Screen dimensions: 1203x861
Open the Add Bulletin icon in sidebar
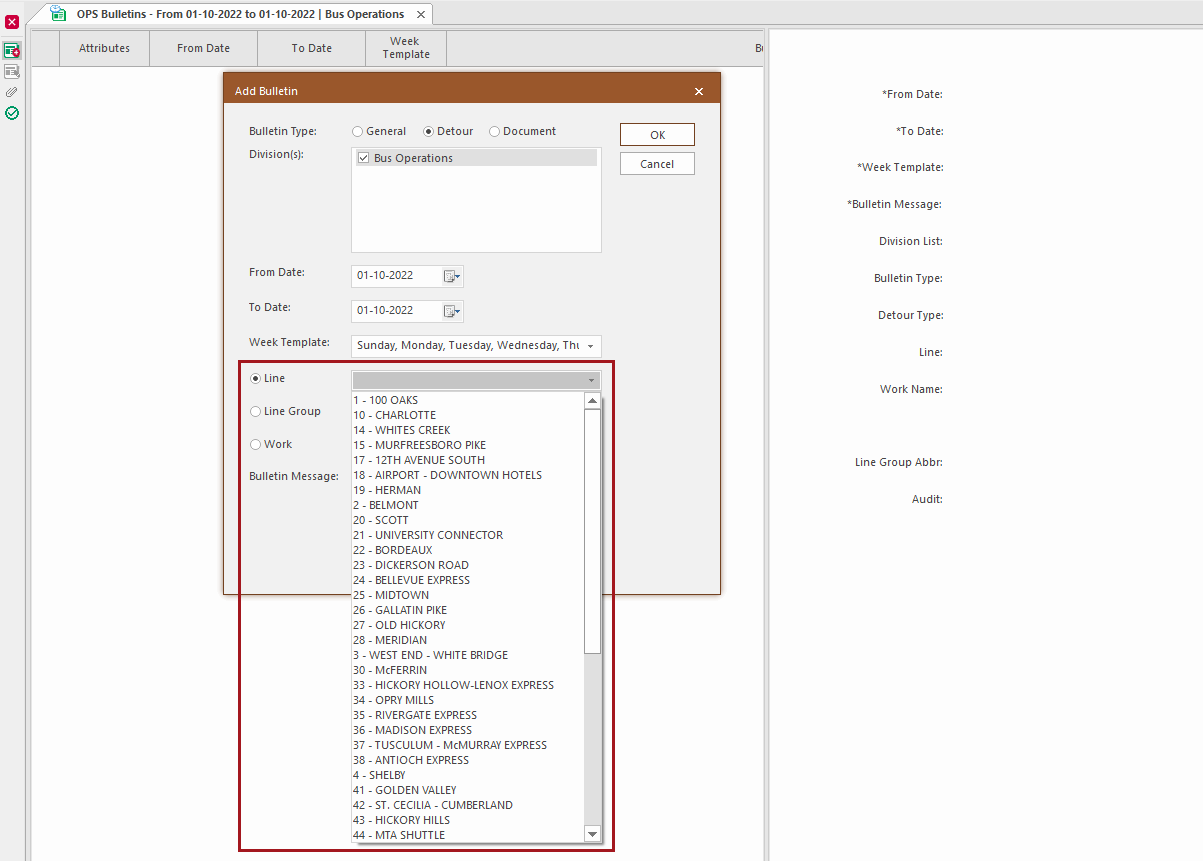click(x=12, y=50)
